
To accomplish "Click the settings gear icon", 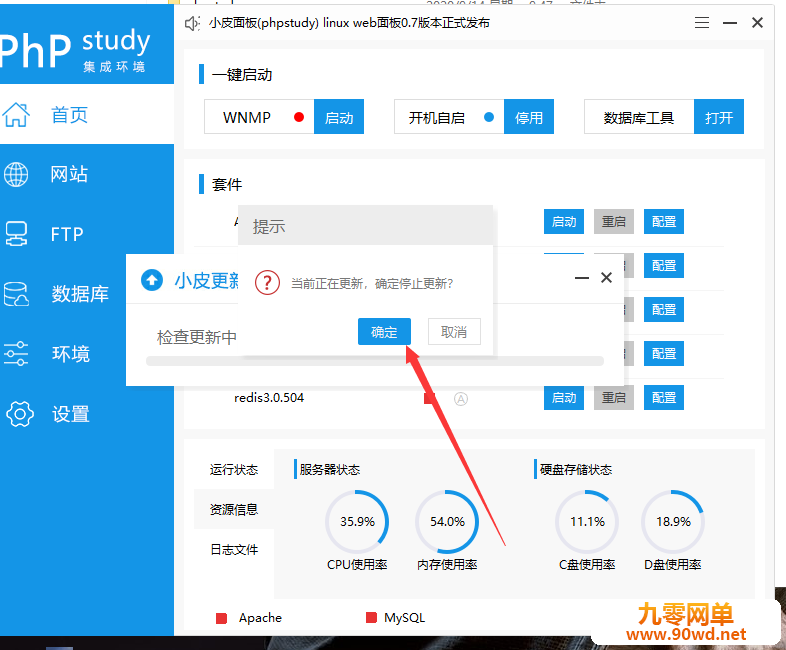I will point(20,414).
